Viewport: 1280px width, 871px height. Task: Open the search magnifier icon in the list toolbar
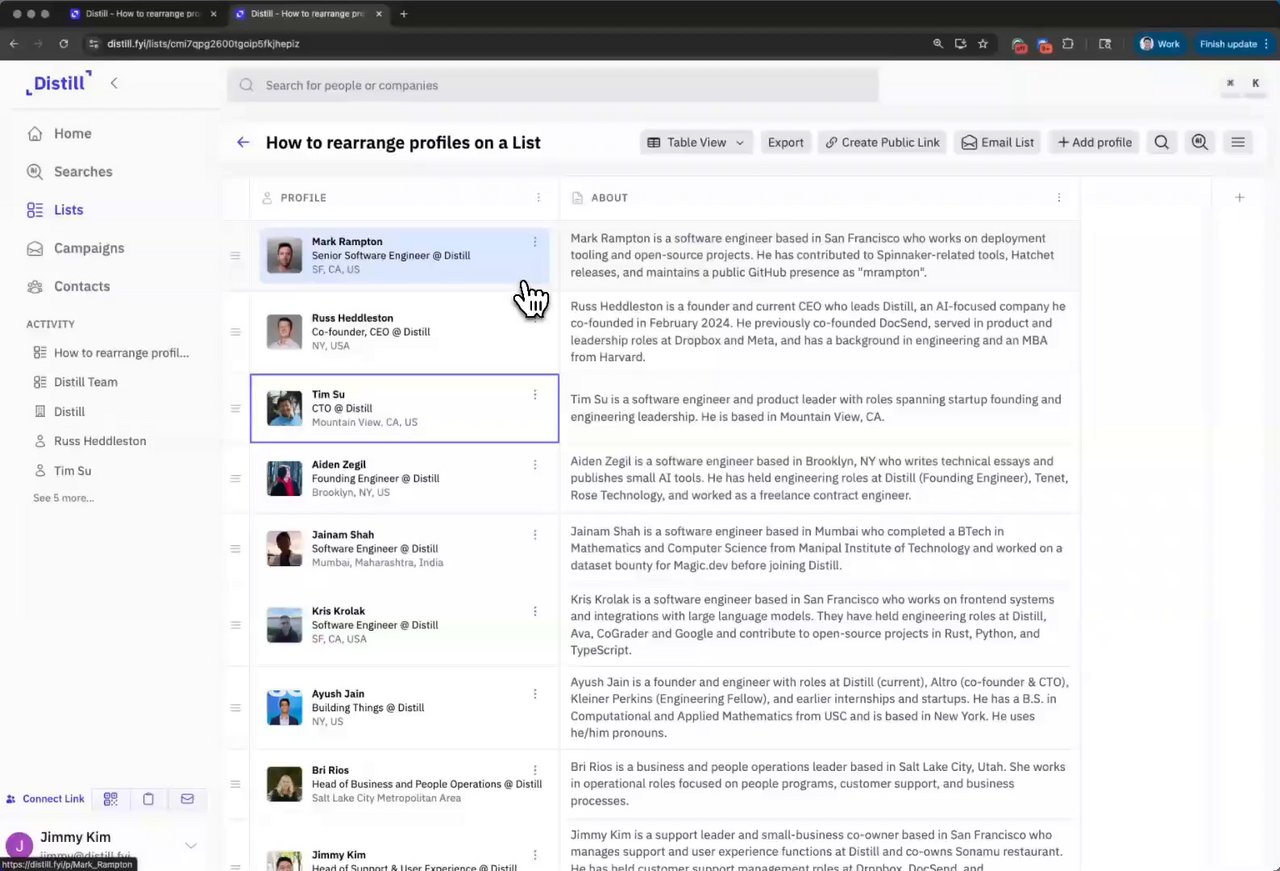(1161, 142)
